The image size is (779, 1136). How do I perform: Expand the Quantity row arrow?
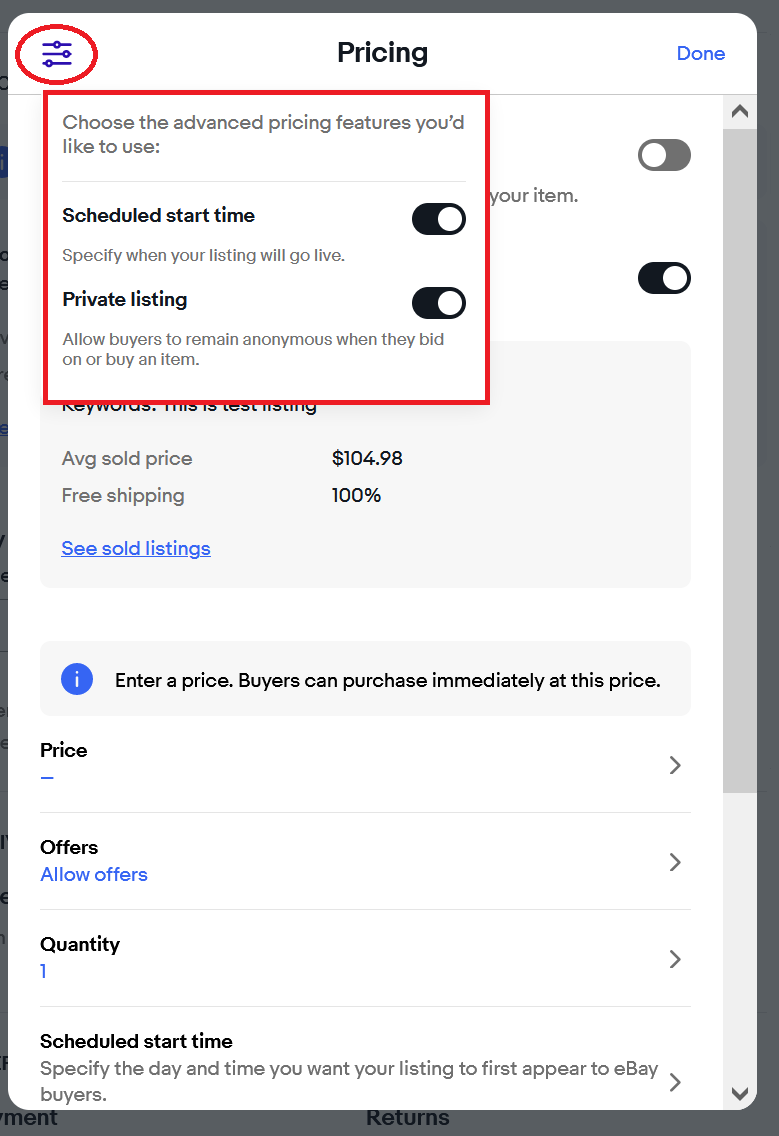pyautogui.click(x=675, y=959)
